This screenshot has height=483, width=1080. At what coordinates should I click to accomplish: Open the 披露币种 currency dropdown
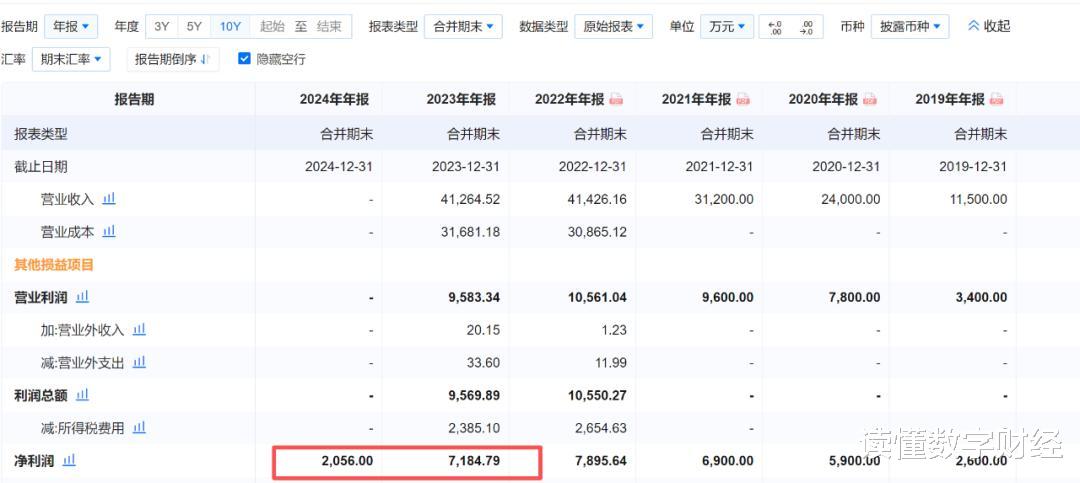(909, 26)
